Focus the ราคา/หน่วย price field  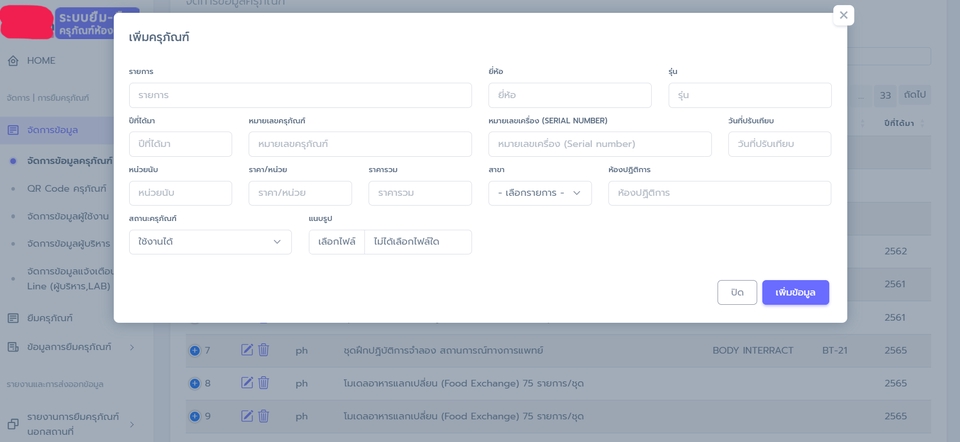[x=300, y=193]
